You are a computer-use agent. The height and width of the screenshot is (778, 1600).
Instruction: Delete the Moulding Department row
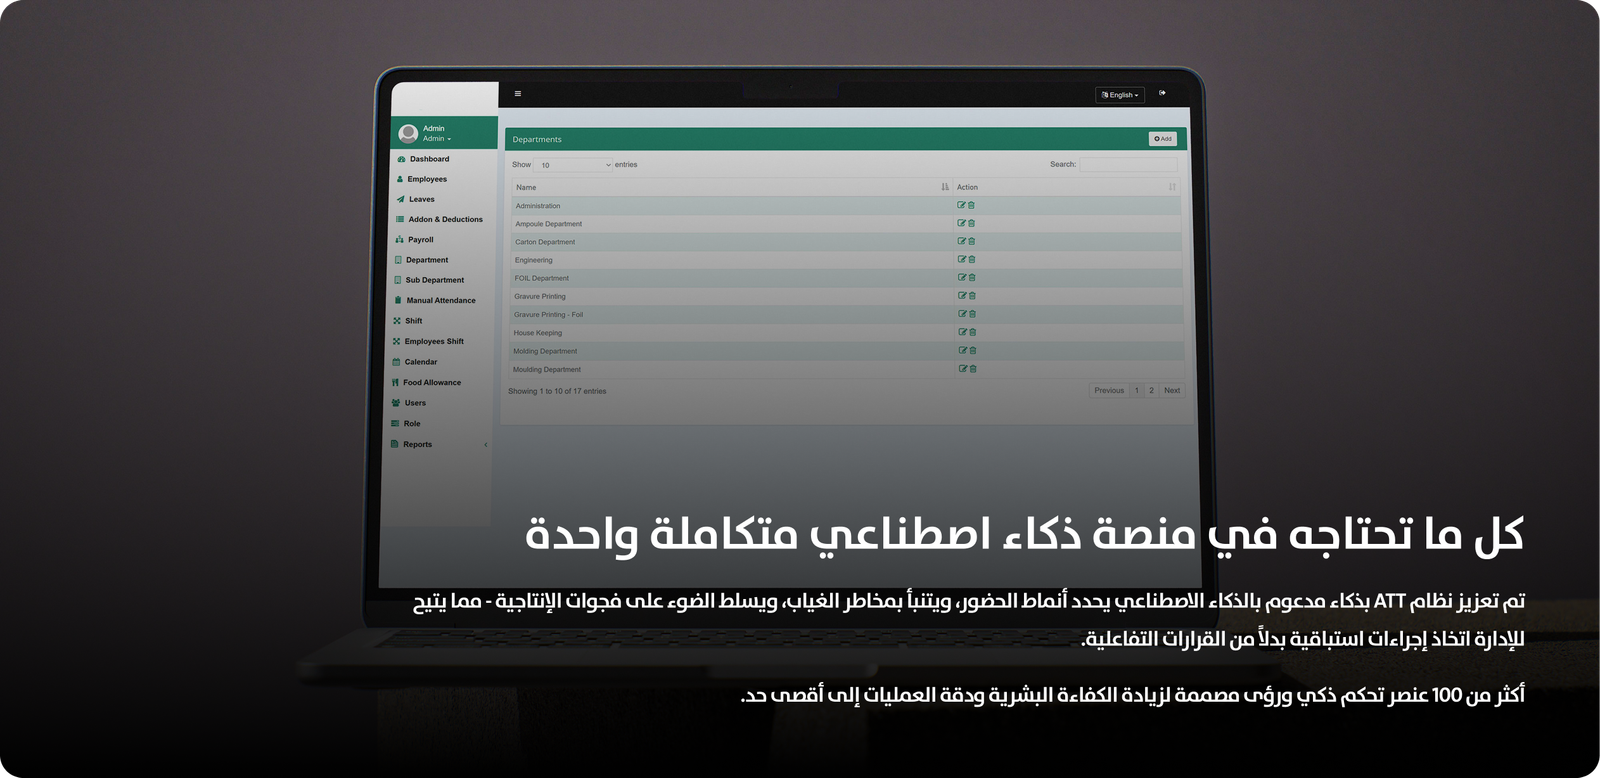[972, 369]
